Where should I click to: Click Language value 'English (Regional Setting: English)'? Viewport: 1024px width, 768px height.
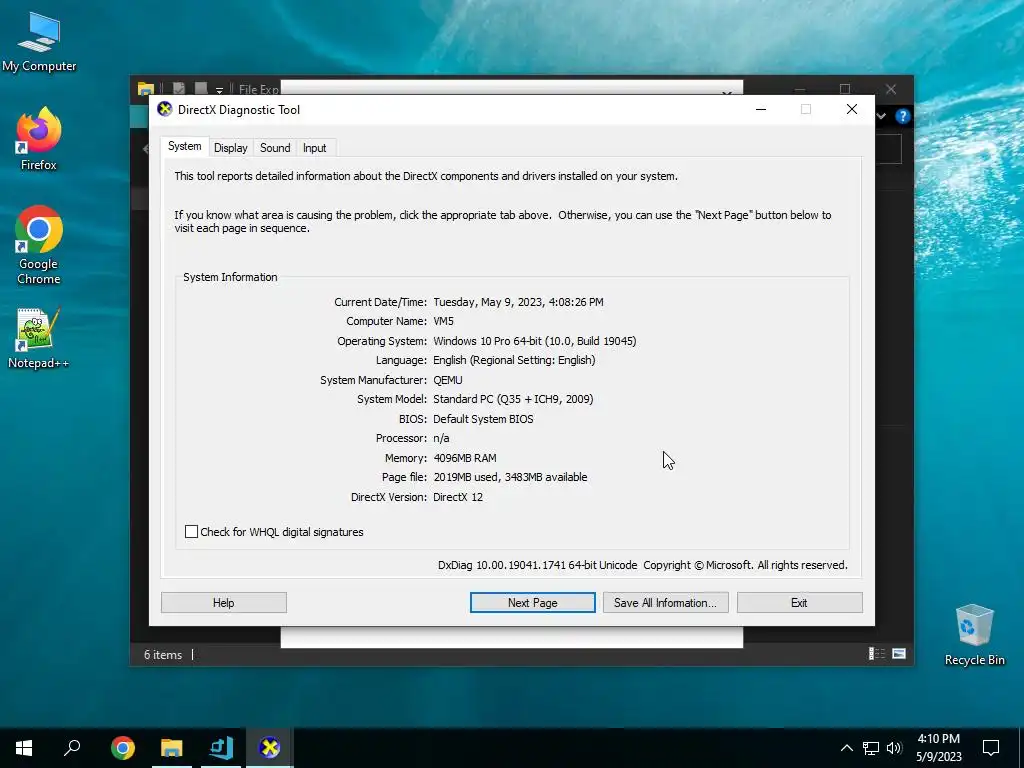514,360
